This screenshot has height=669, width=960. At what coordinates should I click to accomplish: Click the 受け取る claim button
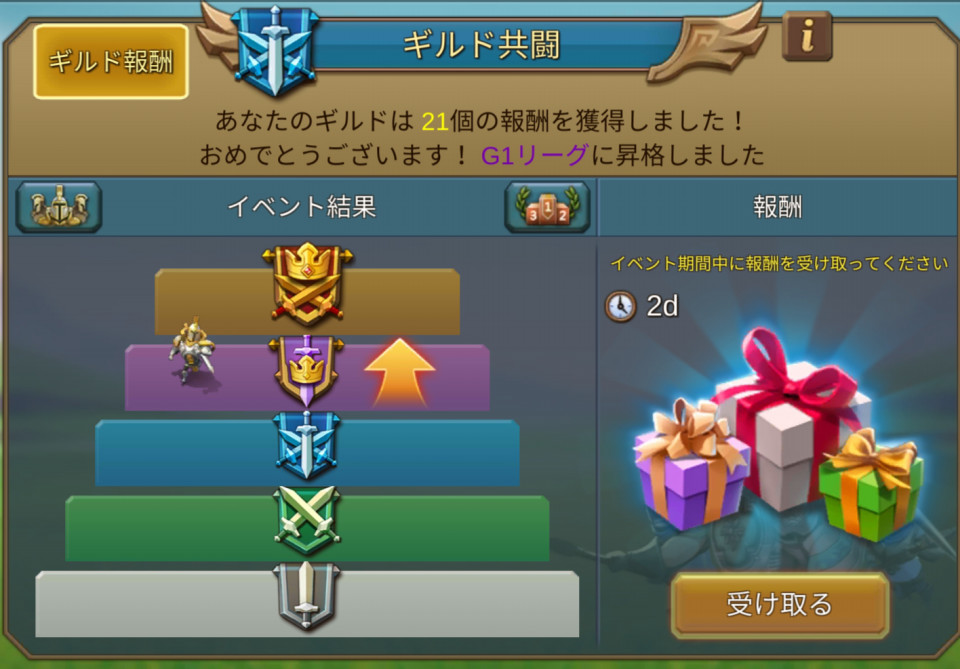[779, 605]
